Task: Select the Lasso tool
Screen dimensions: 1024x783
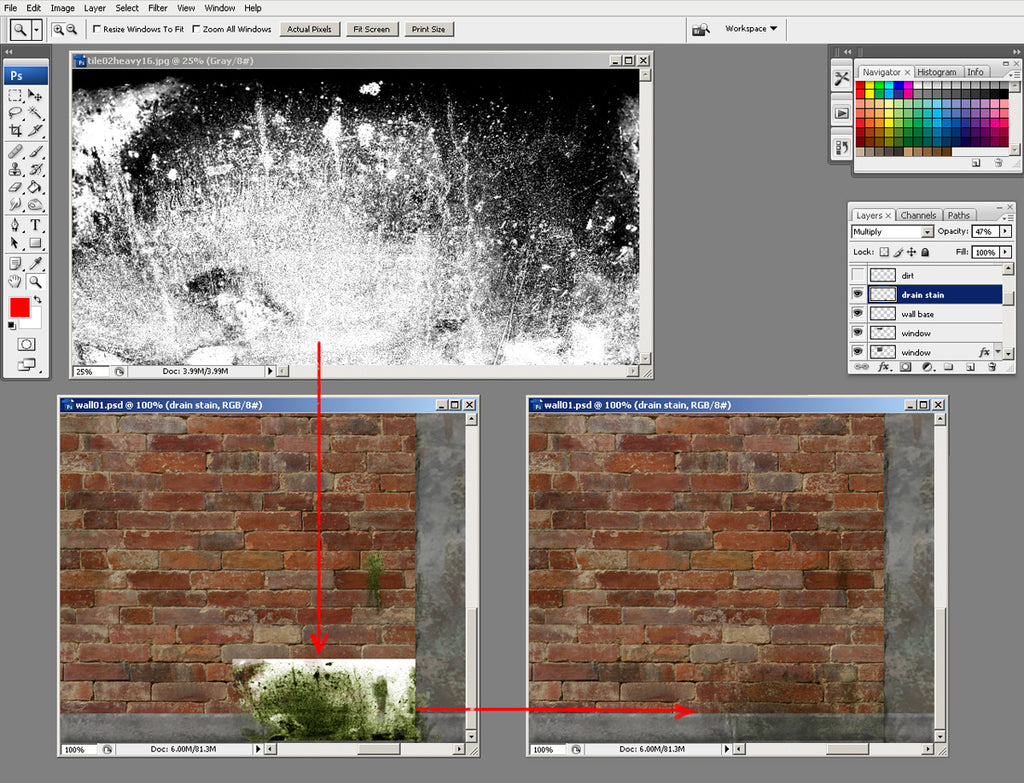Action: click(15, 113)
